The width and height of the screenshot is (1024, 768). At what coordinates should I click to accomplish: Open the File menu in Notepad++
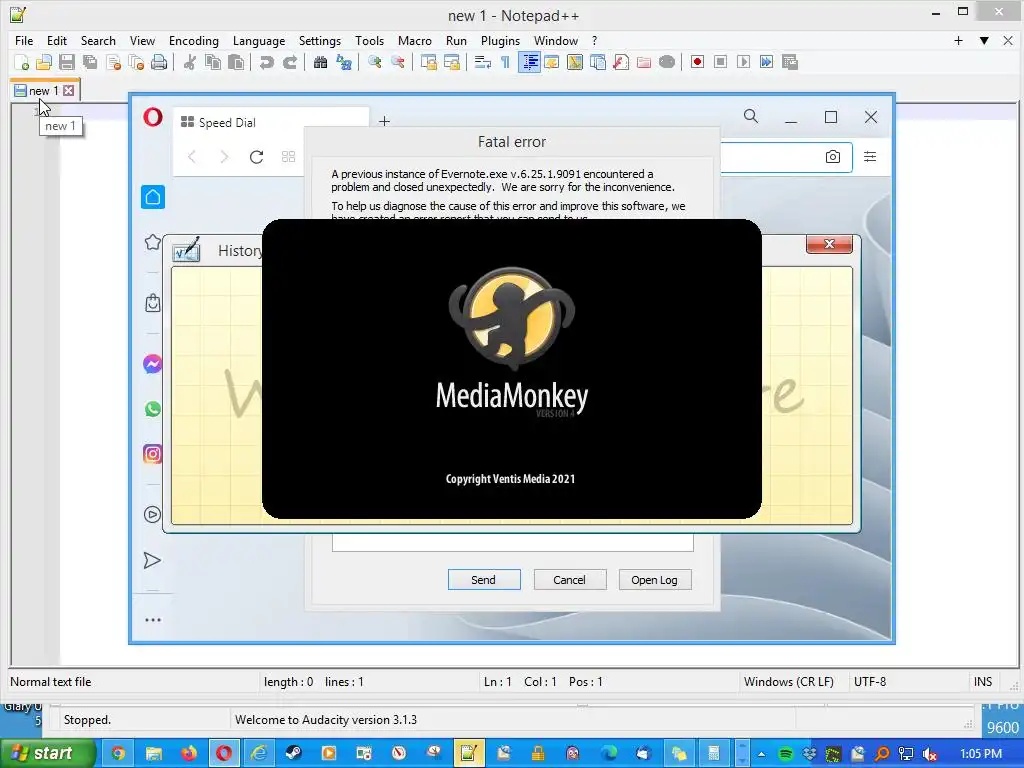tap(24, 40)
